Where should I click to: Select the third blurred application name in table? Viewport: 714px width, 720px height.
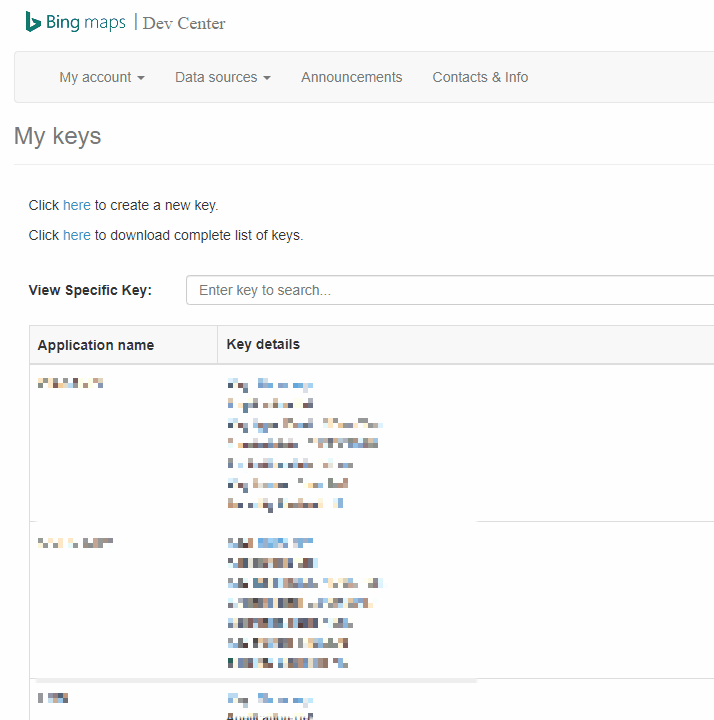(x=53, y=698)
